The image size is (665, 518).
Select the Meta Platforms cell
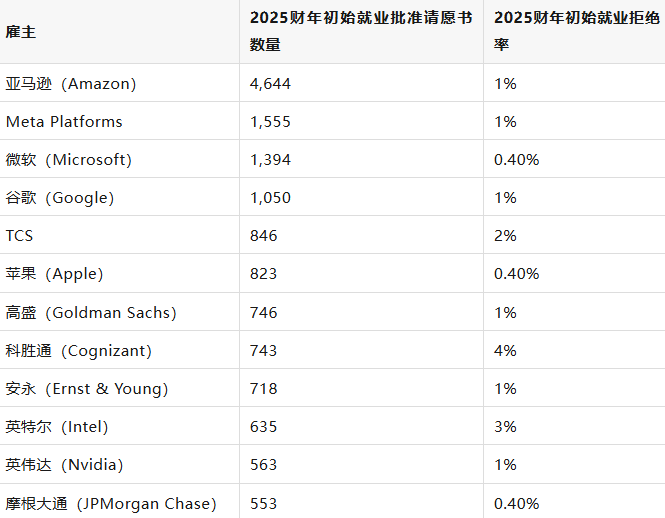point(64,122)
